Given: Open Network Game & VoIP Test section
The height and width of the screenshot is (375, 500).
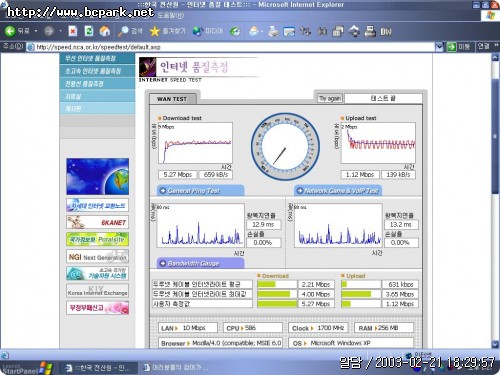Looking at the screenshot, I should point(338,191).
